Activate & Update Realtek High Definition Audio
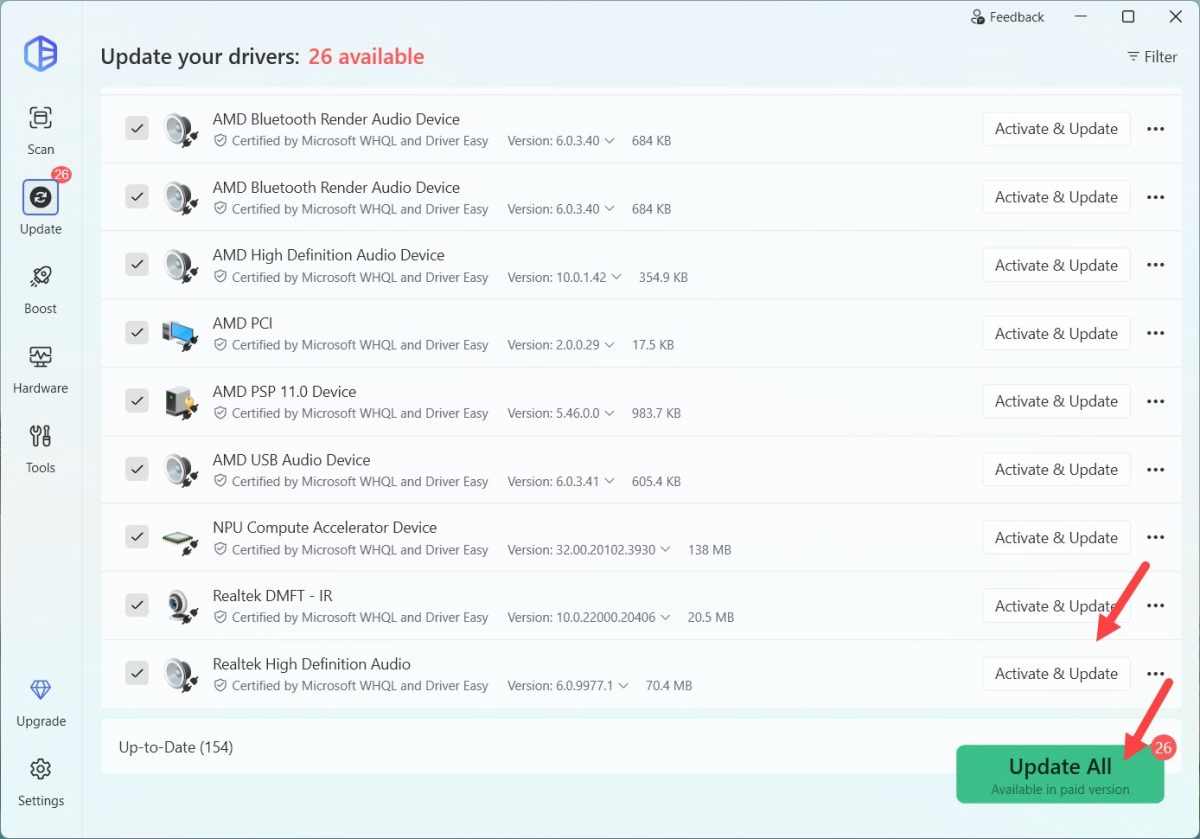Viewport: 1200px width, 839px height. (1056, 673)
